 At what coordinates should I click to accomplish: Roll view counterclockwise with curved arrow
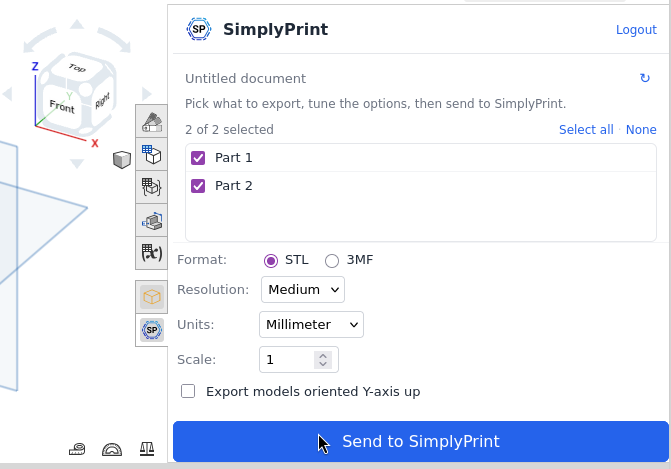pyautogui.click(x=39, y=40)
